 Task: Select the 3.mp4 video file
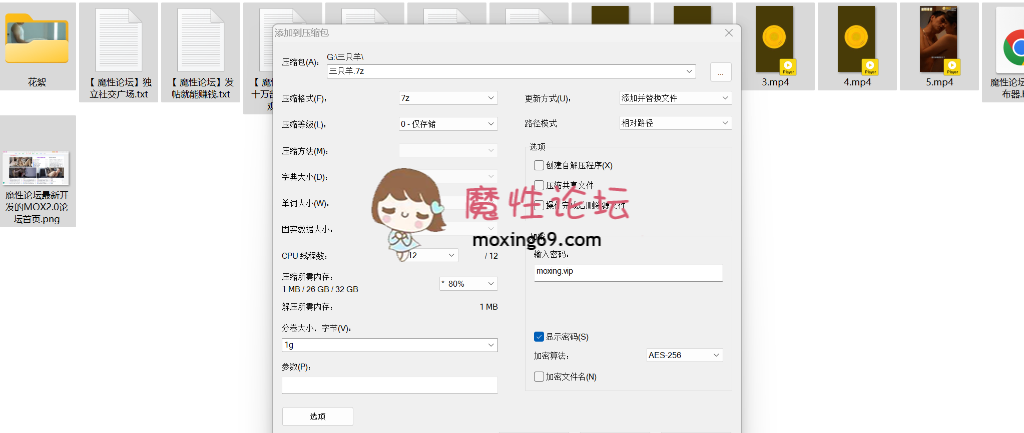(x=775, y=40)
